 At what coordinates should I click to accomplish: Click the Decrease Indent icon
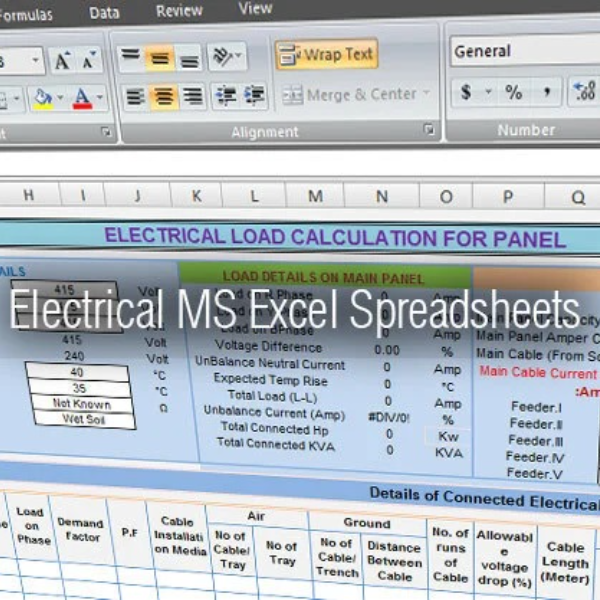pos(225,95)
